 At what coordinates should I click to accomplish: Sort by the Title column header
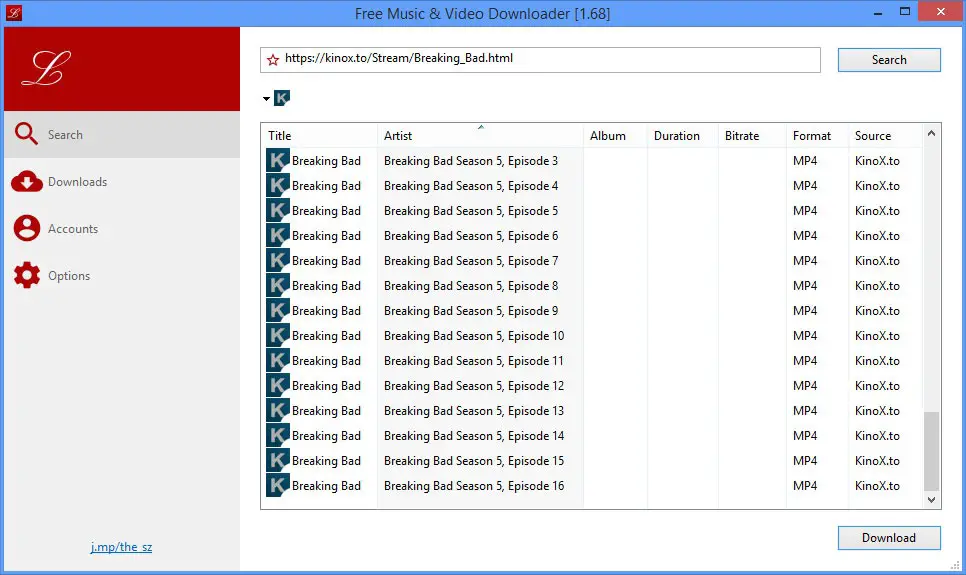pyautogui.click(x=319, y=136)
